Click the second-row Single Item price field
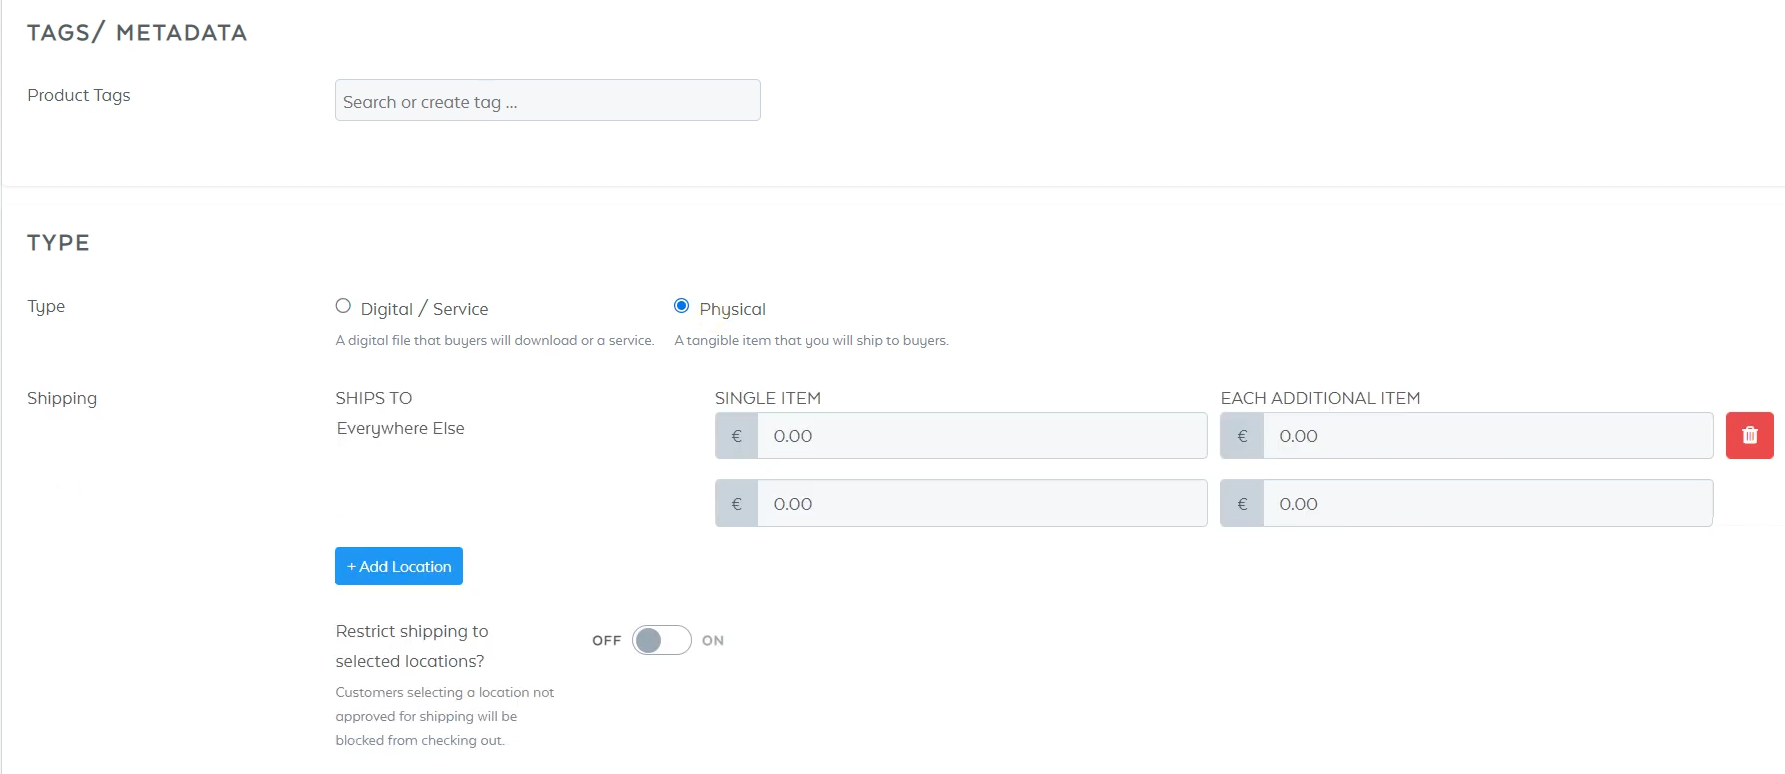 (x=980, y=504)
